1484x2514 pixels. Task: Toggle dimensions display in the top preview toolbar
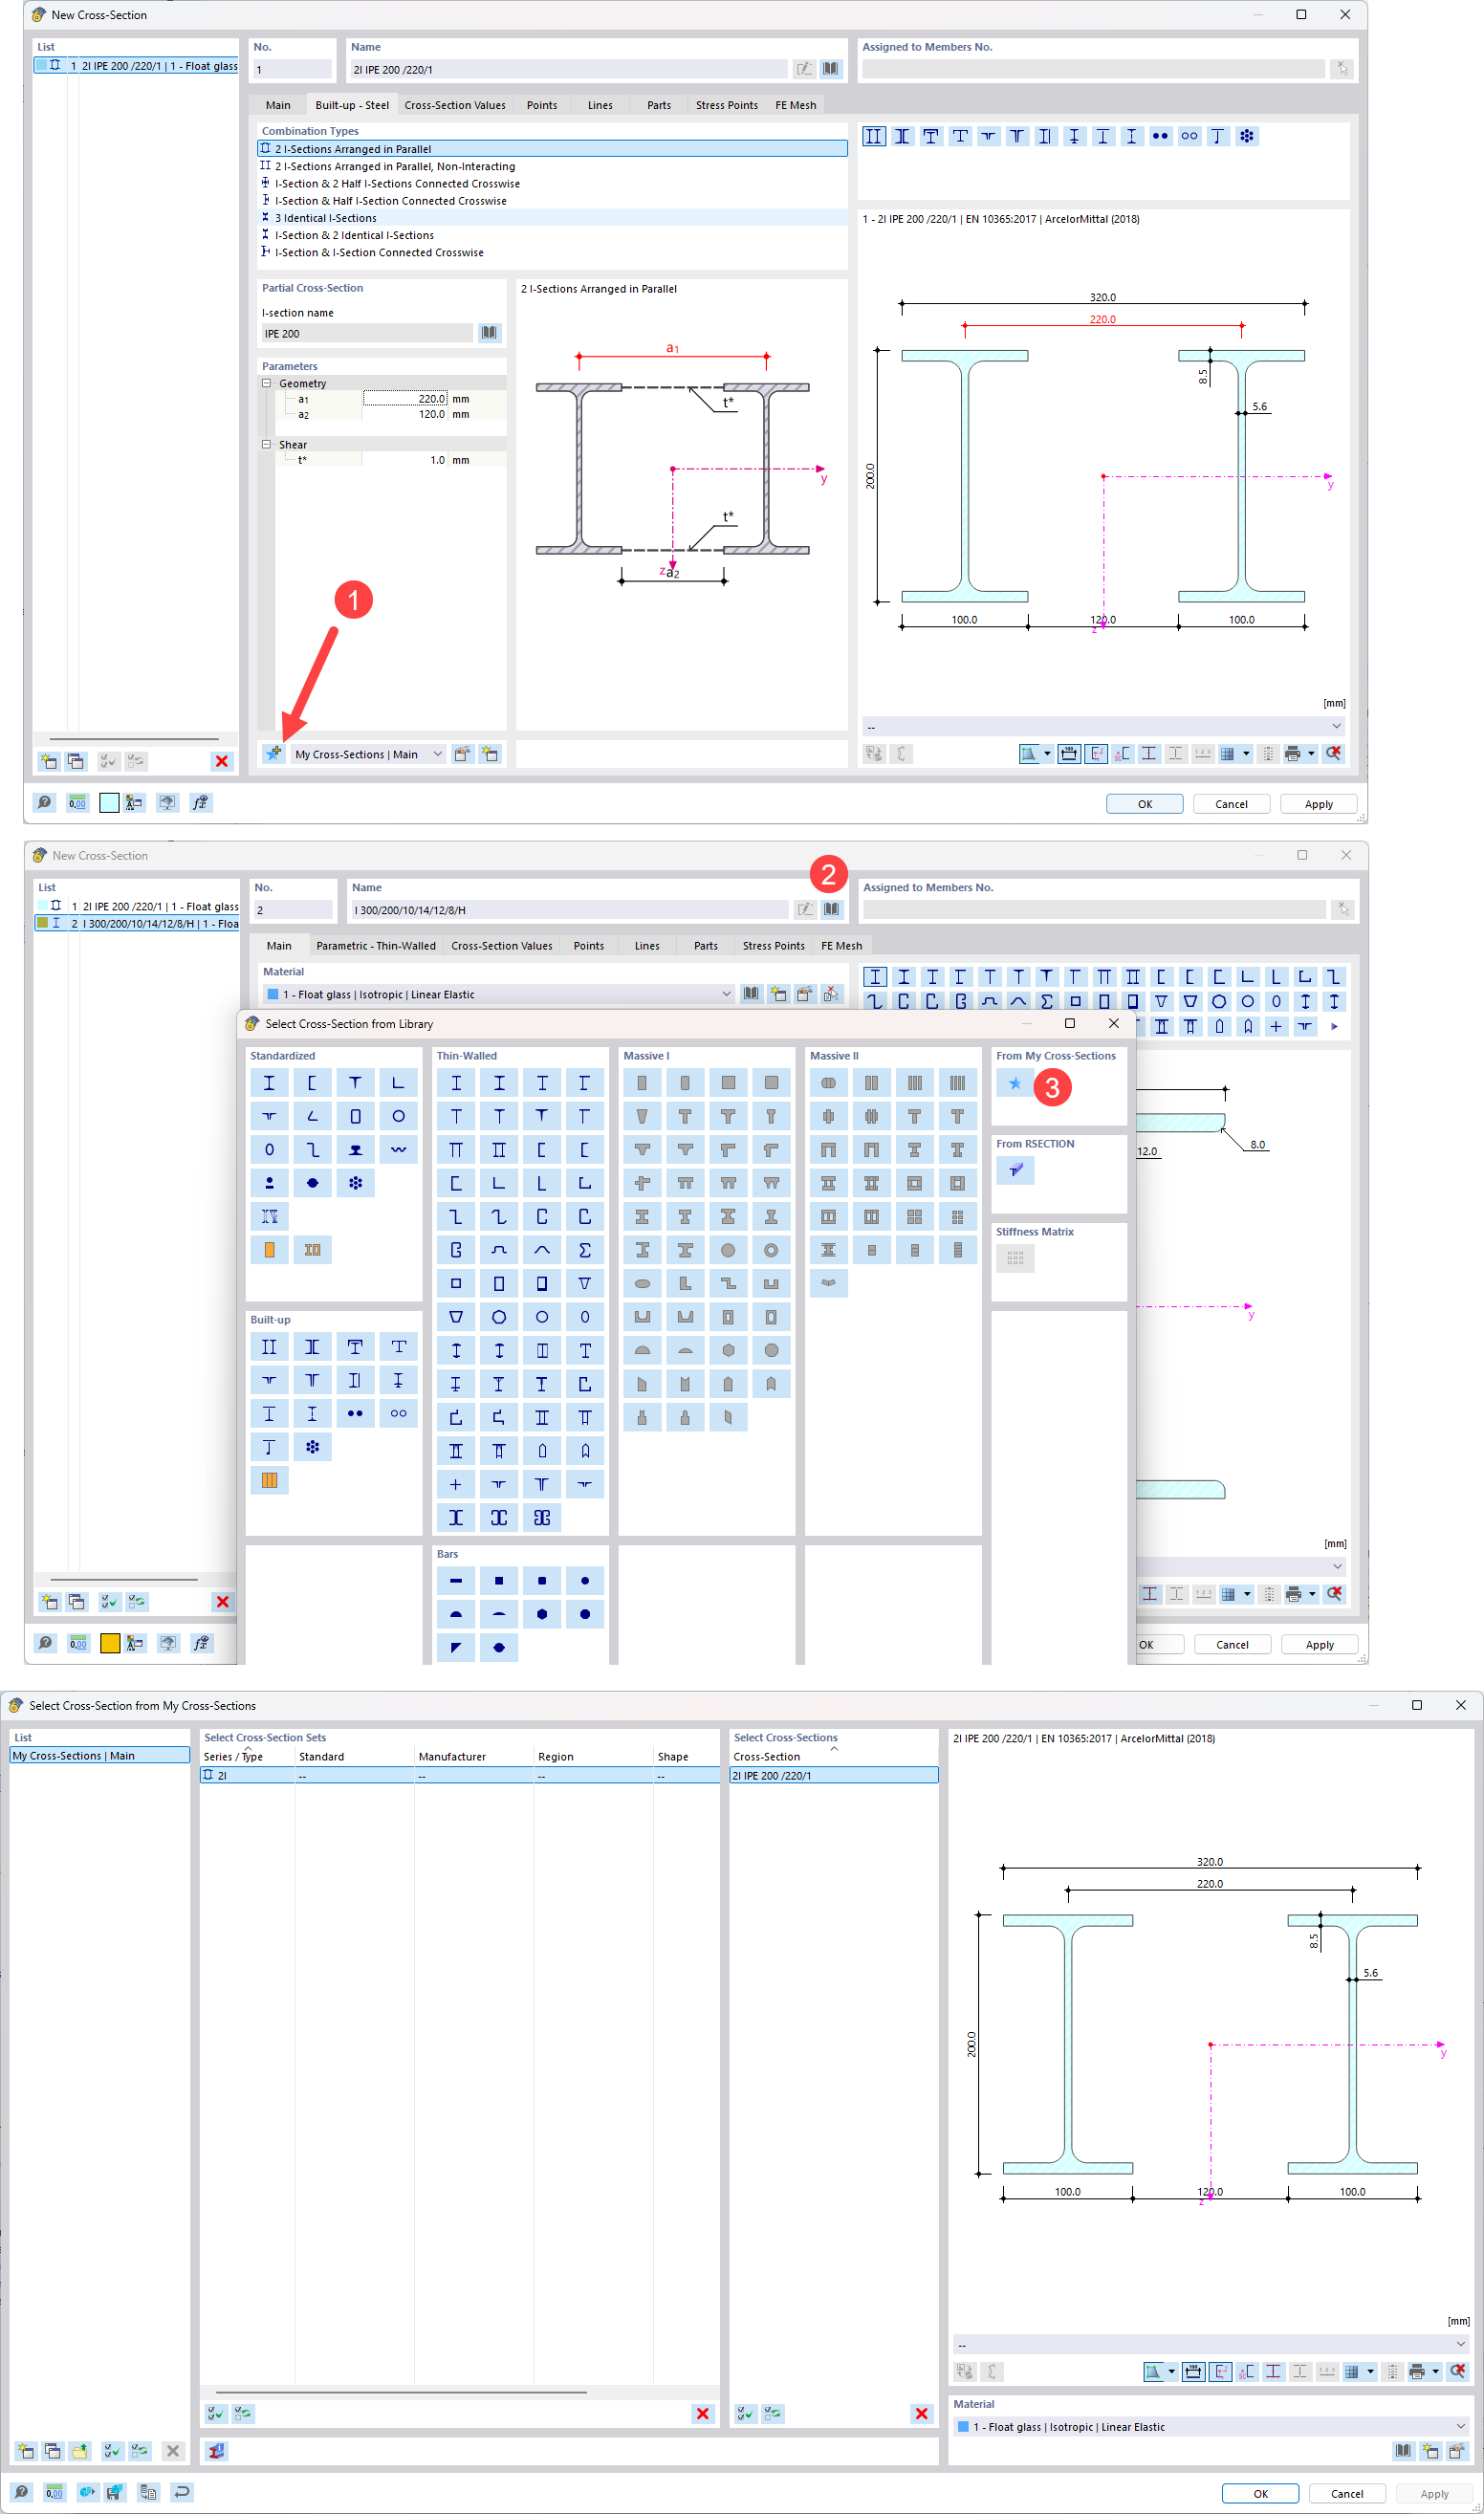pyautogui.click(x=1068, y=754)
